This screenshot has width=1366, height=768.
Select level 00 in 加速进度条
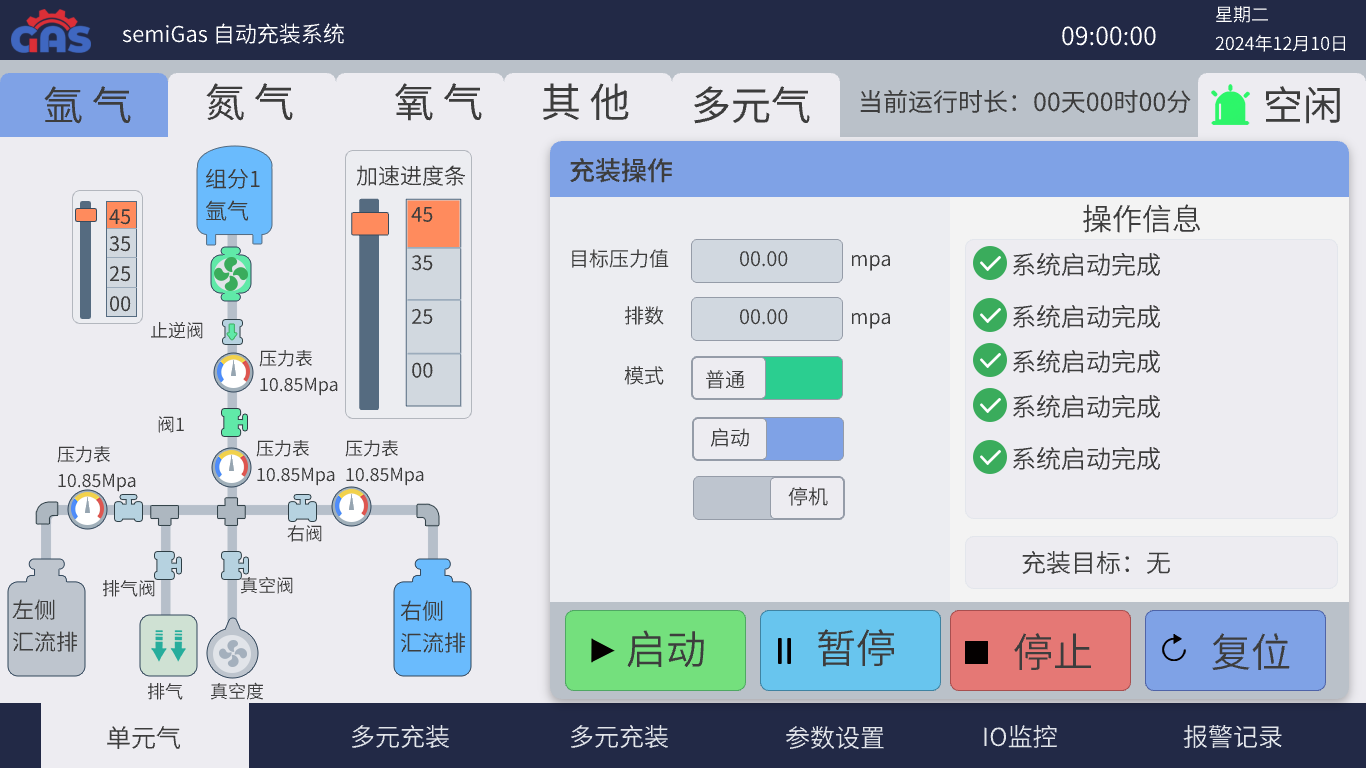coord(434,380)
